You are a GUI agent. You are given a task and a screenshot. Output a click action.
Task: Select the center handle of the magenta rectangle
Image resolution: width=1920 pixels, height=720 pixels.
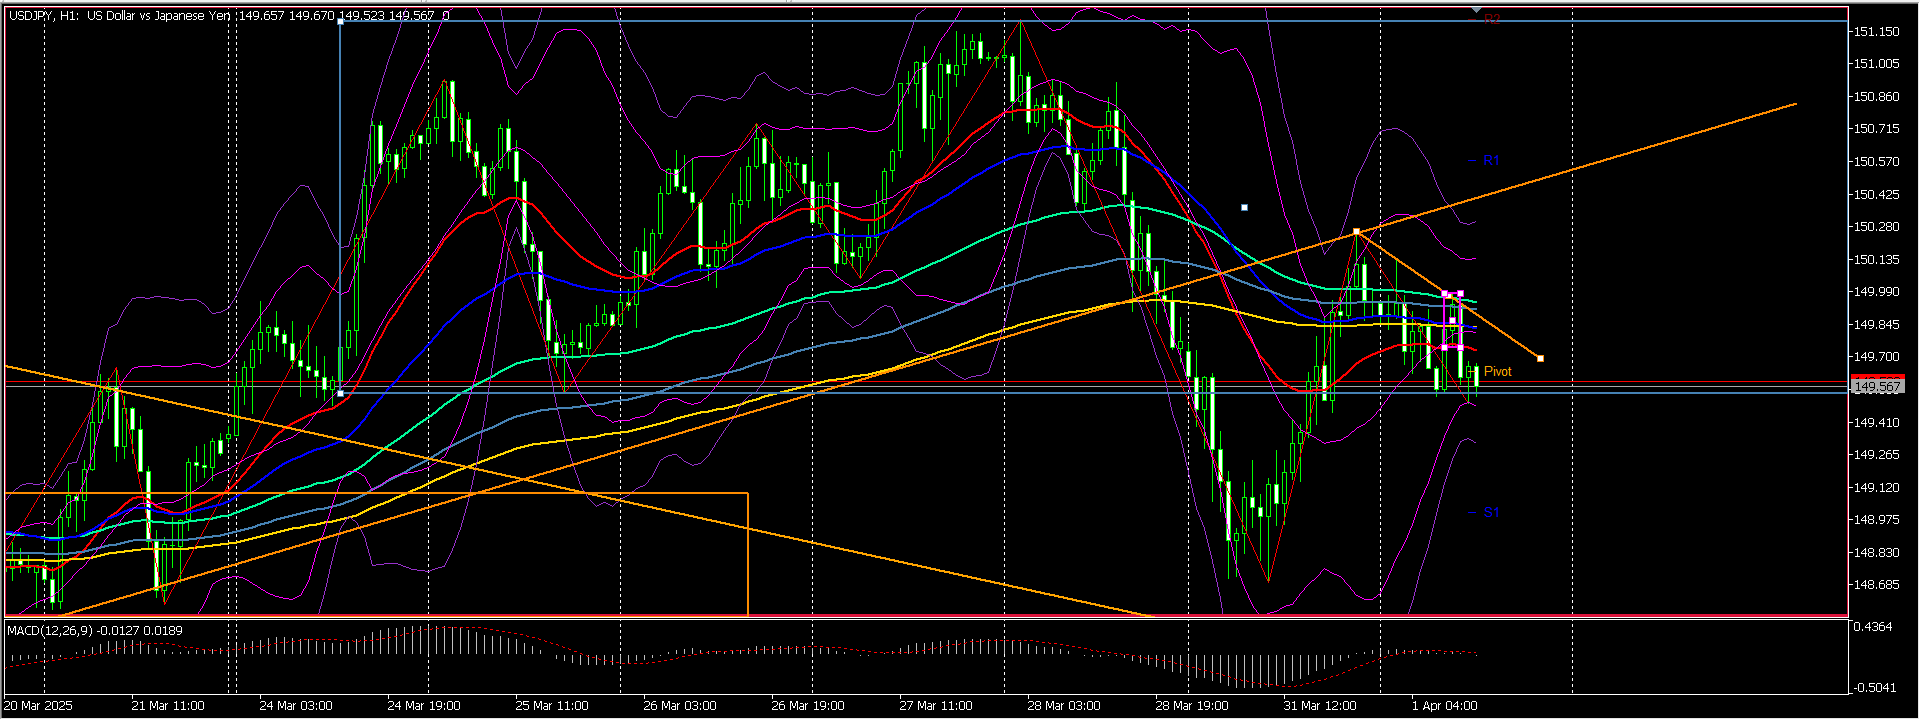click(x=1452, y=321)
